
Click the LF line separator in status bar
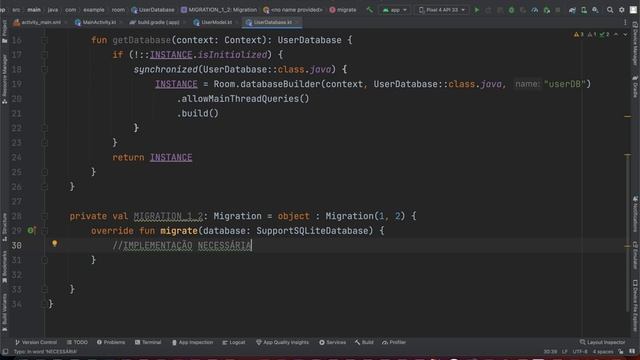tap(564, 351)
